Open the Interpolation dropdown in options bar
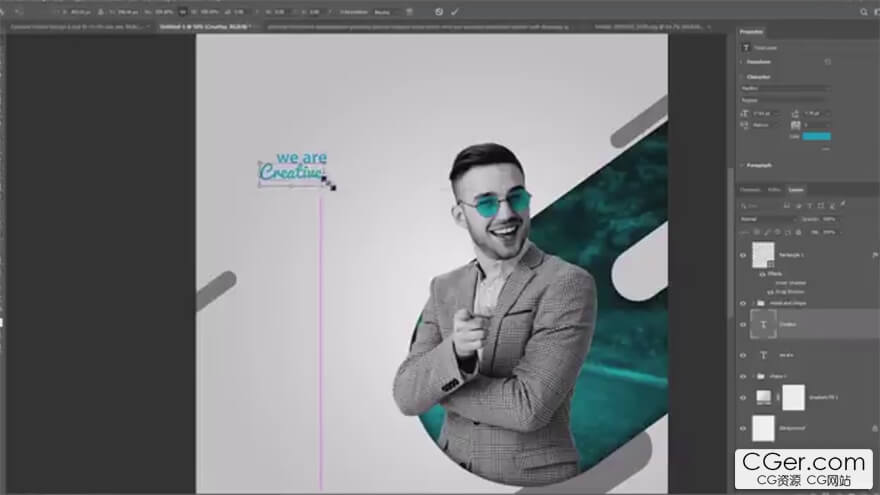This screenshot has height=495, width=880. [x=383, y=12]
